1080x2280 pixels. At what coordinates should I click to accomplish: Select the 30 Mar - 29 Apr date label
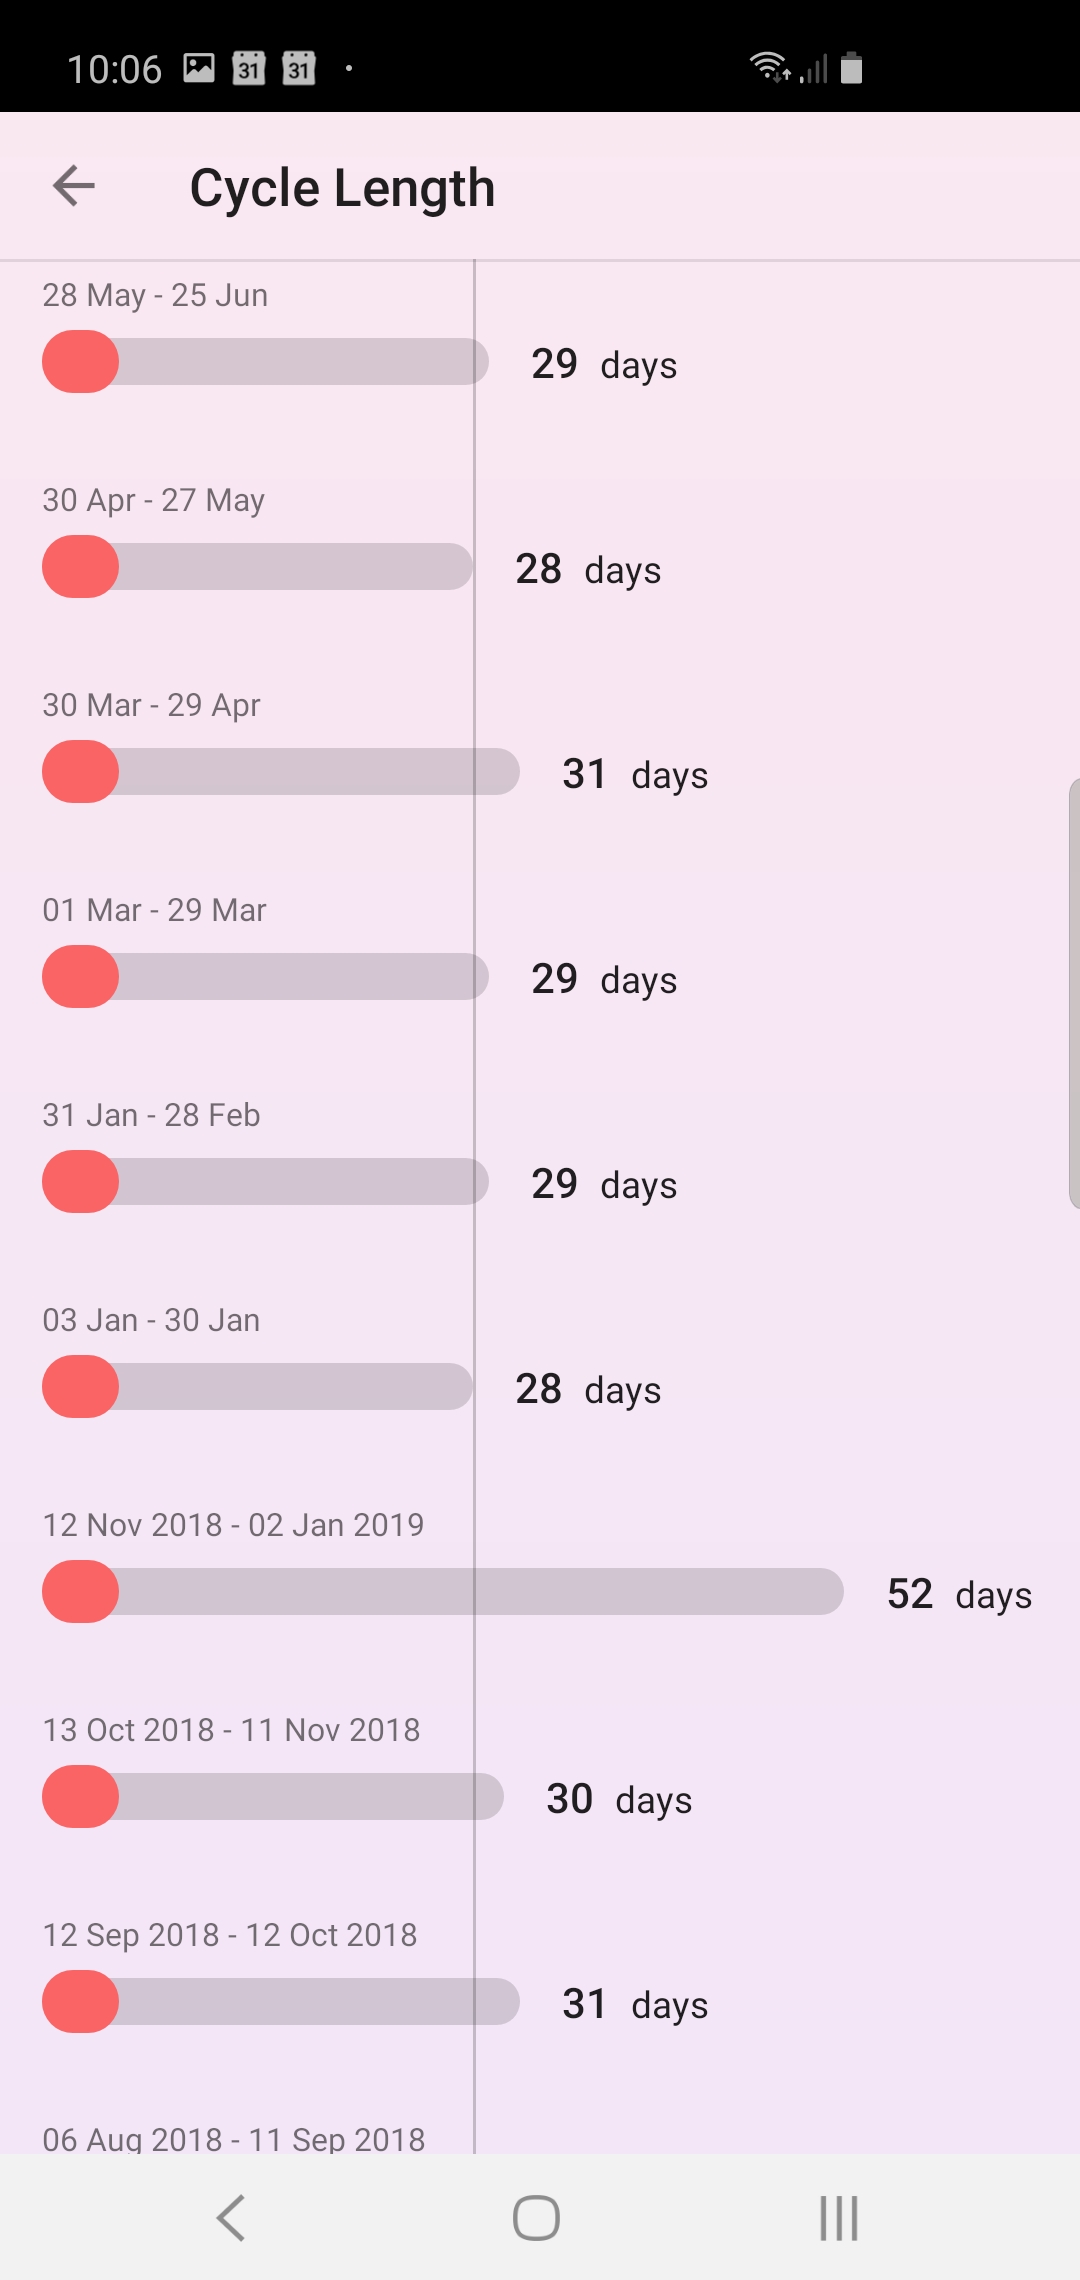tap(151, 705)
